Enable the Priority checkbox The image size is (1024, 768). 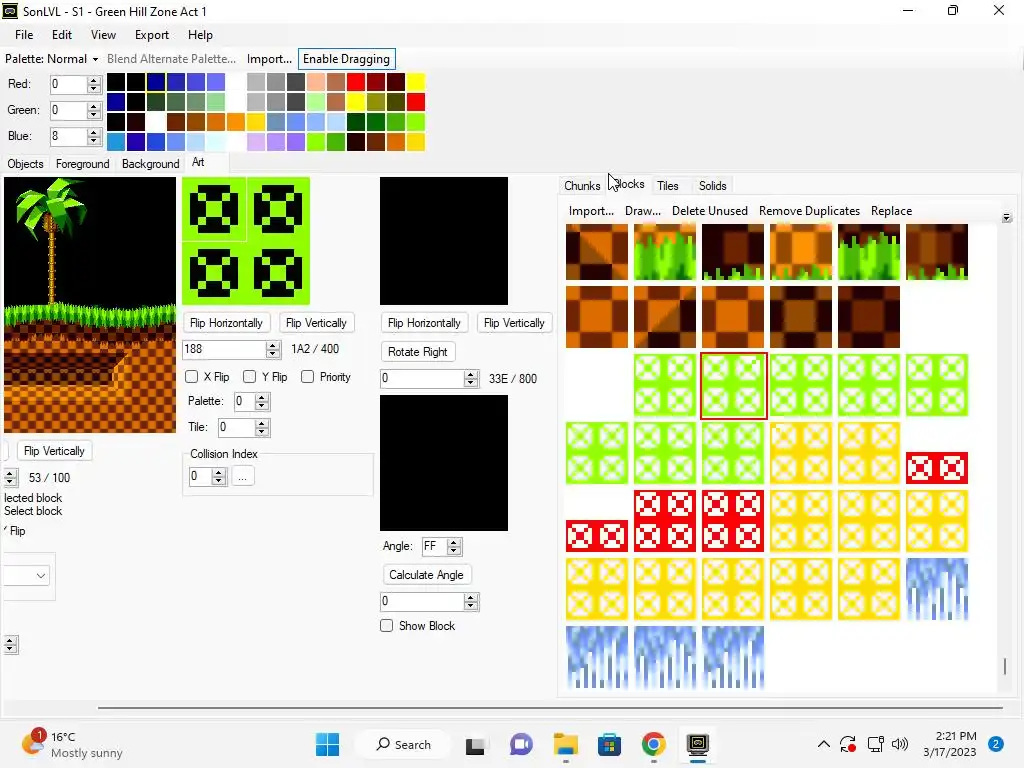308,377
